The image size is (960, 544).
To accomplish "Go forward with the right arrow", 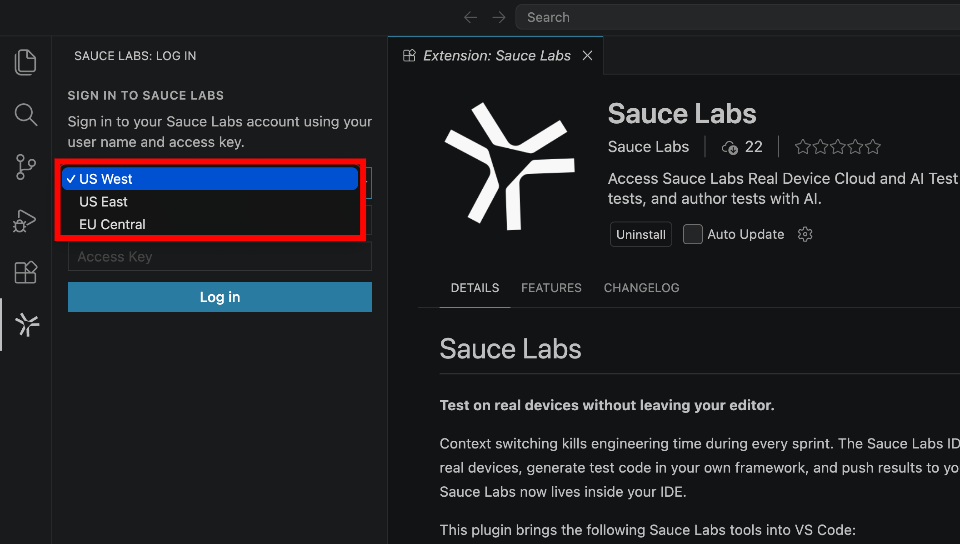I will (x=499, y=18).
